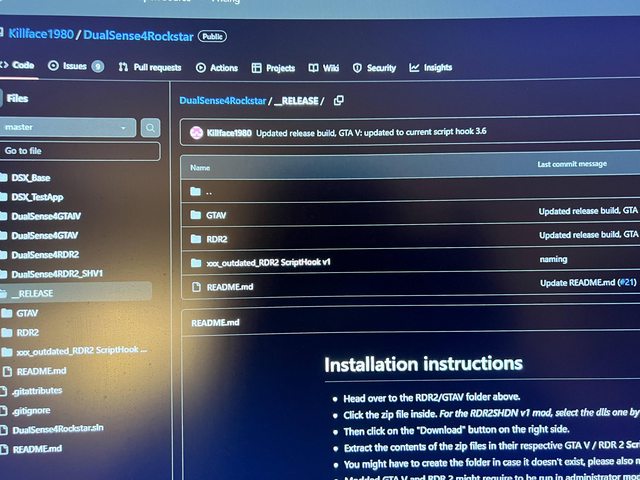The height and width of the screenshot is (480, 640).
Task: Copy path using the copy icon
Action: tap(339, 101)
